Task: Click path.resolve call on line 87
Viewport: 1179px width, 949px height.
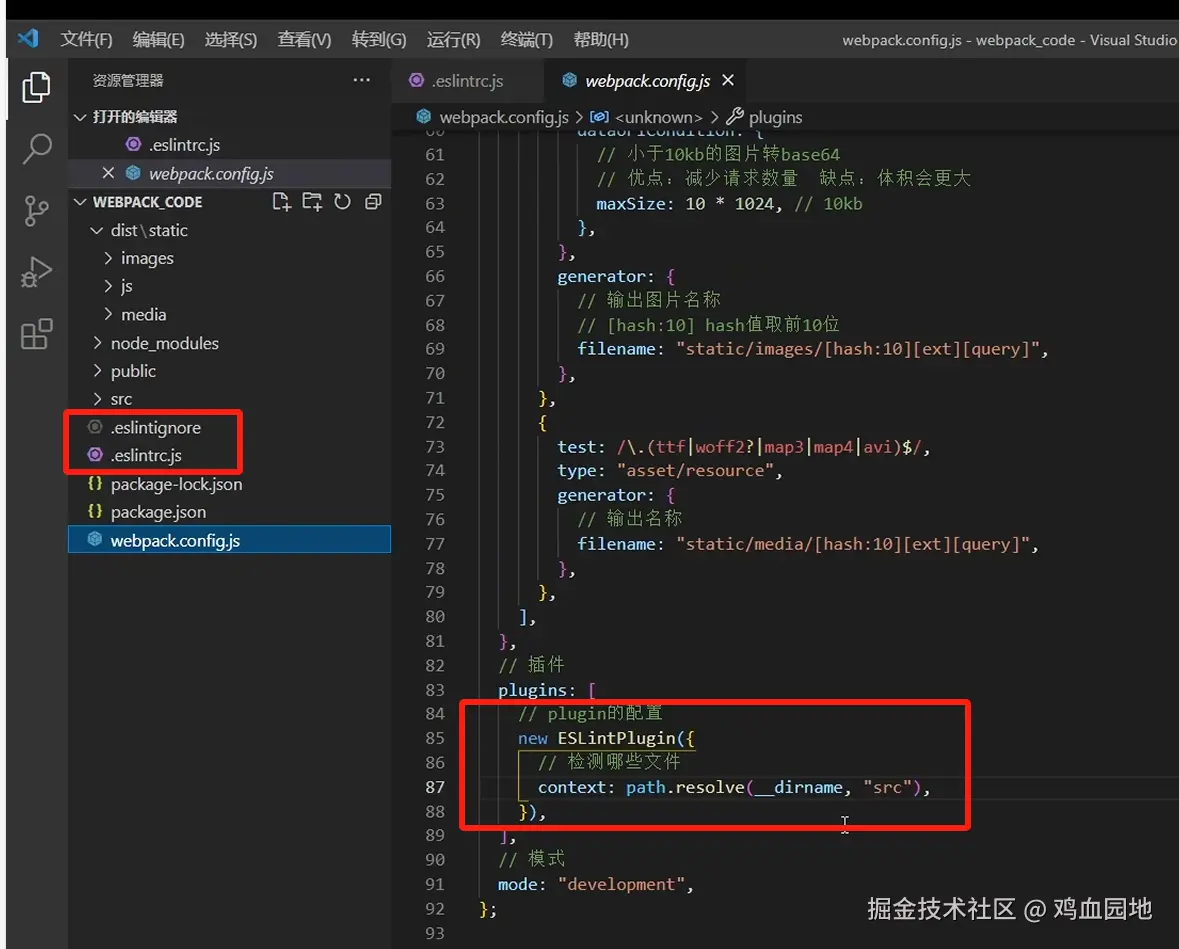Action: pyautogui.click(x=685, y=787)
